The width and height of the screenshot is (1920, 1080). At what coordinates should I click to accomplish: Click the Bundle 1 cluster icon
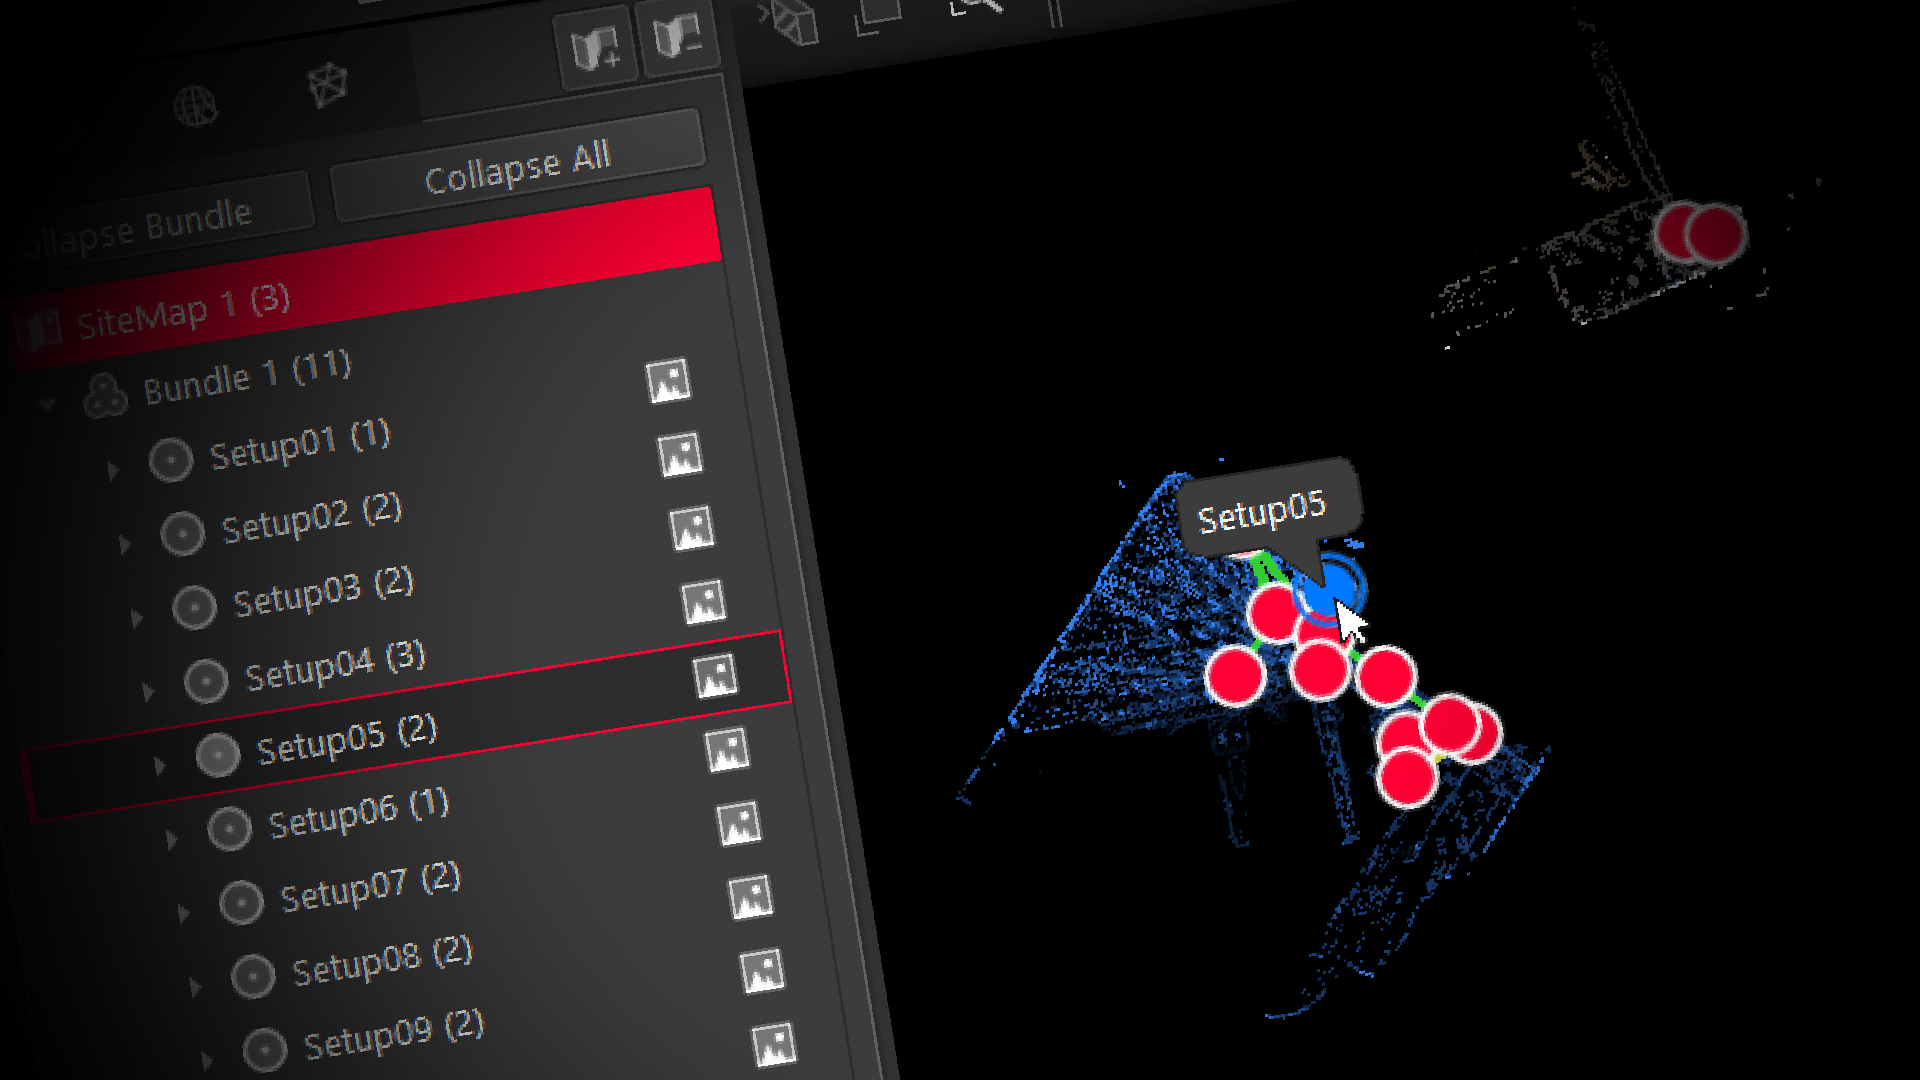tap(105, 395)
